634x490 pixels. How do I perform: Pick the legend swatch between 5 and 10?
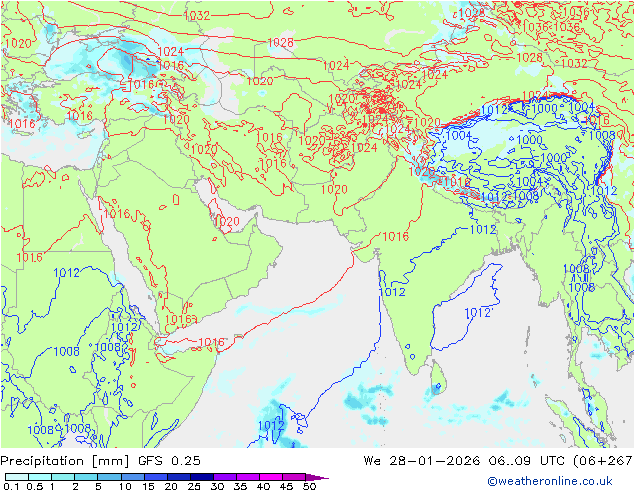[109, 477]
